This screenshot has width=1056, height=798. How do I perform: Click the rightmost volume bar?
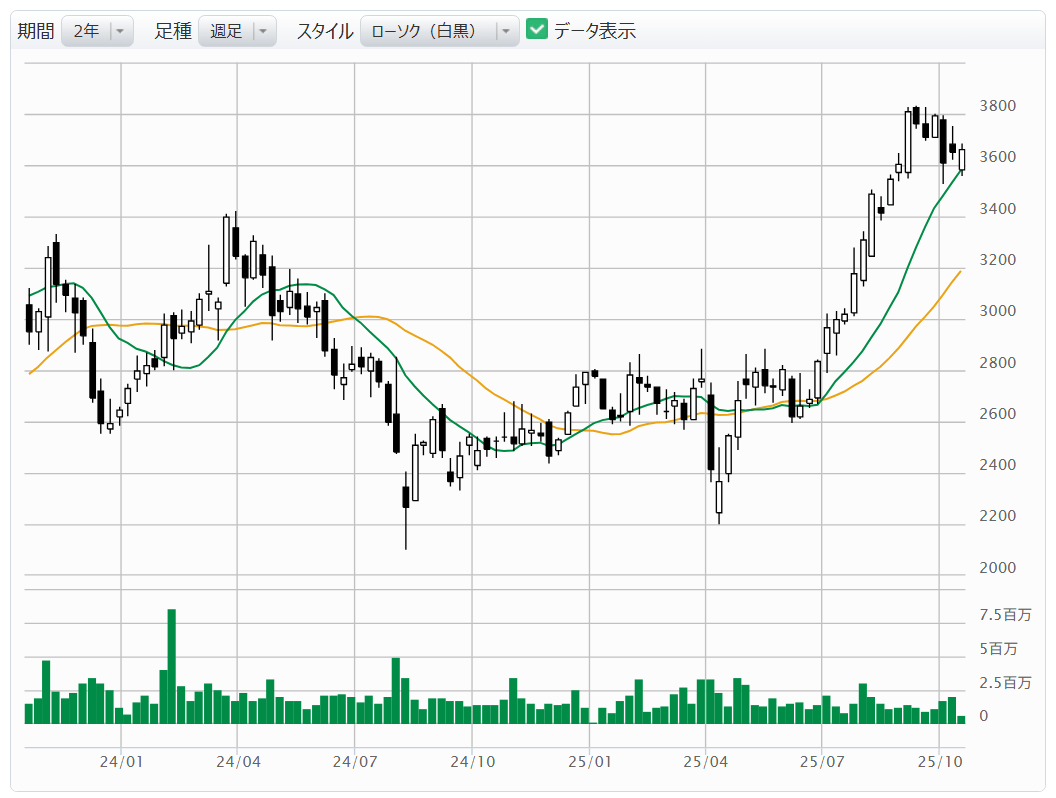click(x=961, y=719)
